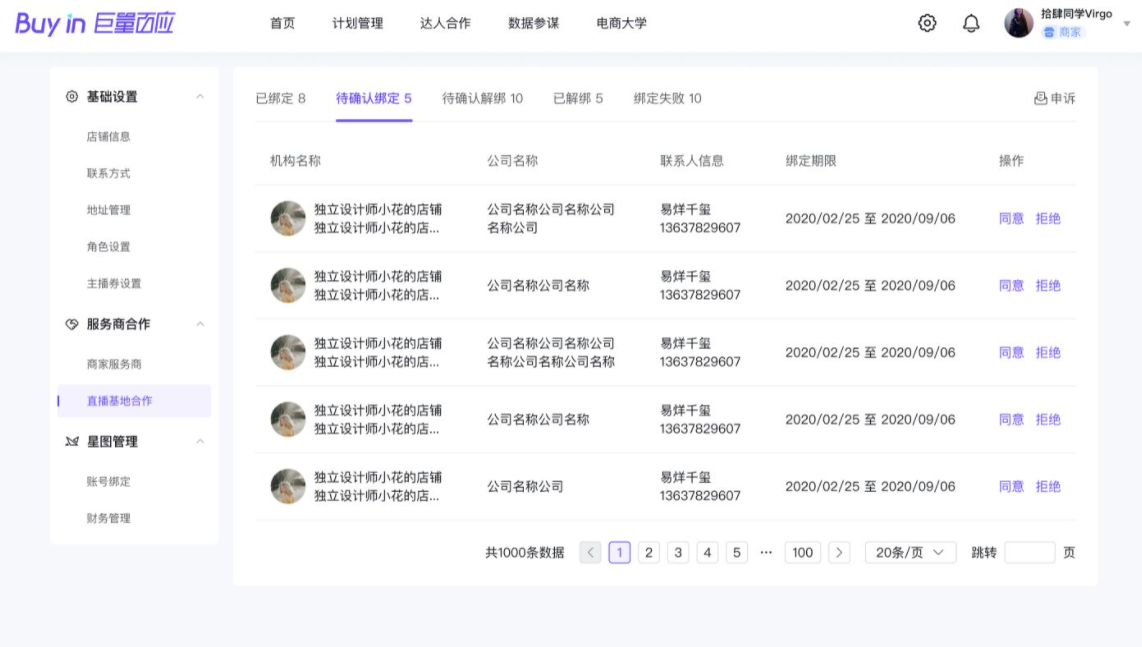1142x647 pixels.
Task: Click first row's institution avatar thumbnail
Action: tap(288, 218)
